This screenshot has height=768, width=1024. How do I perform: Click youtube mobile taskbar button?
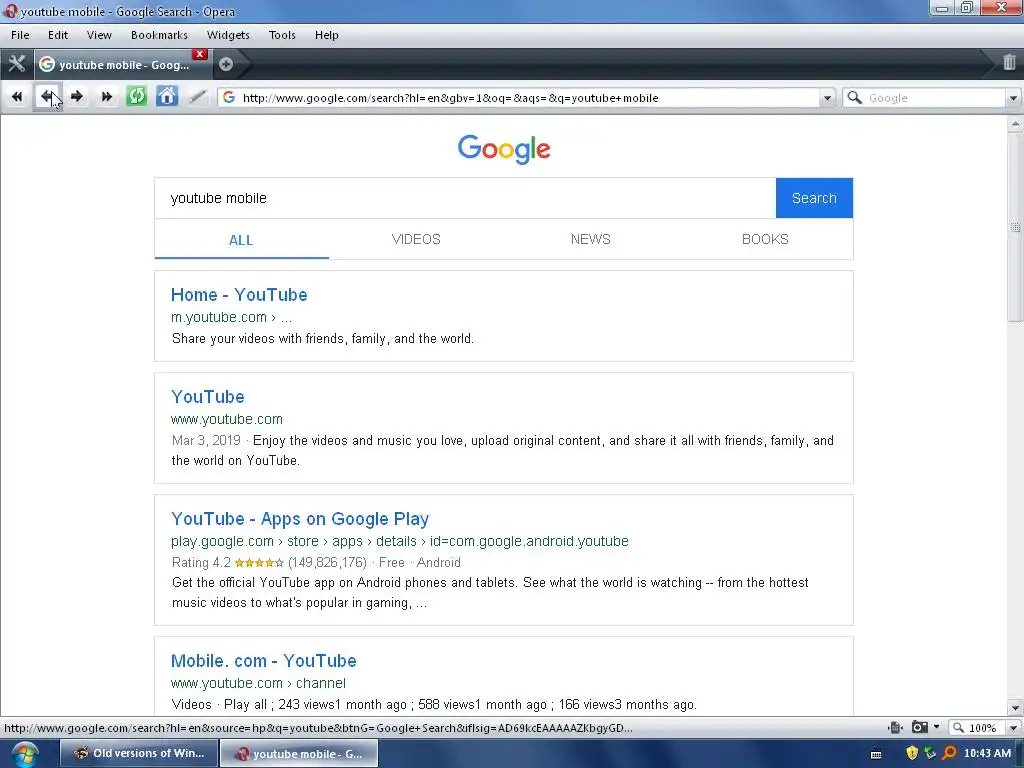point(298,754)
